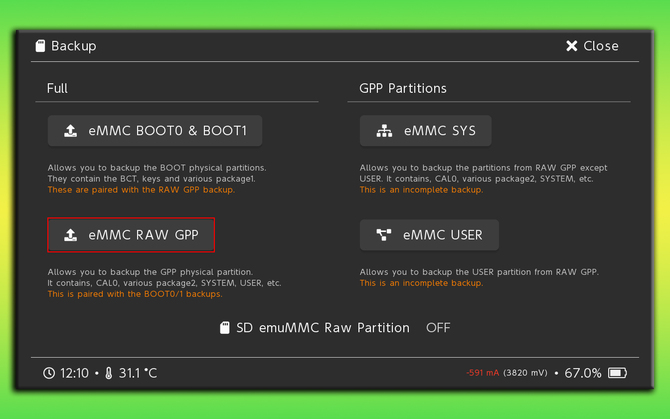
Task: Select the eMMC SYS partitions backup
Action: [x=425, y=131]
